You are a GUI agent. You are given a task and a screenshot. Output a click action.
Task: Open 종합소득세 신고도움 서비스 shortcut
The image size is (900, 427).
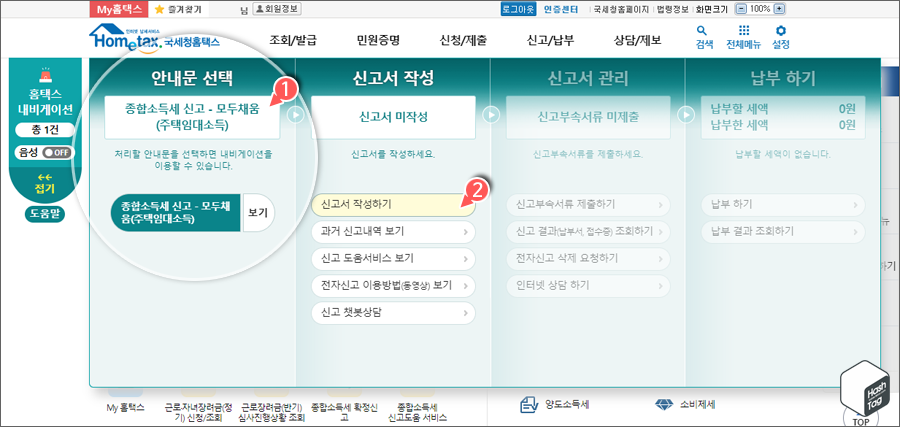(417, 412)
